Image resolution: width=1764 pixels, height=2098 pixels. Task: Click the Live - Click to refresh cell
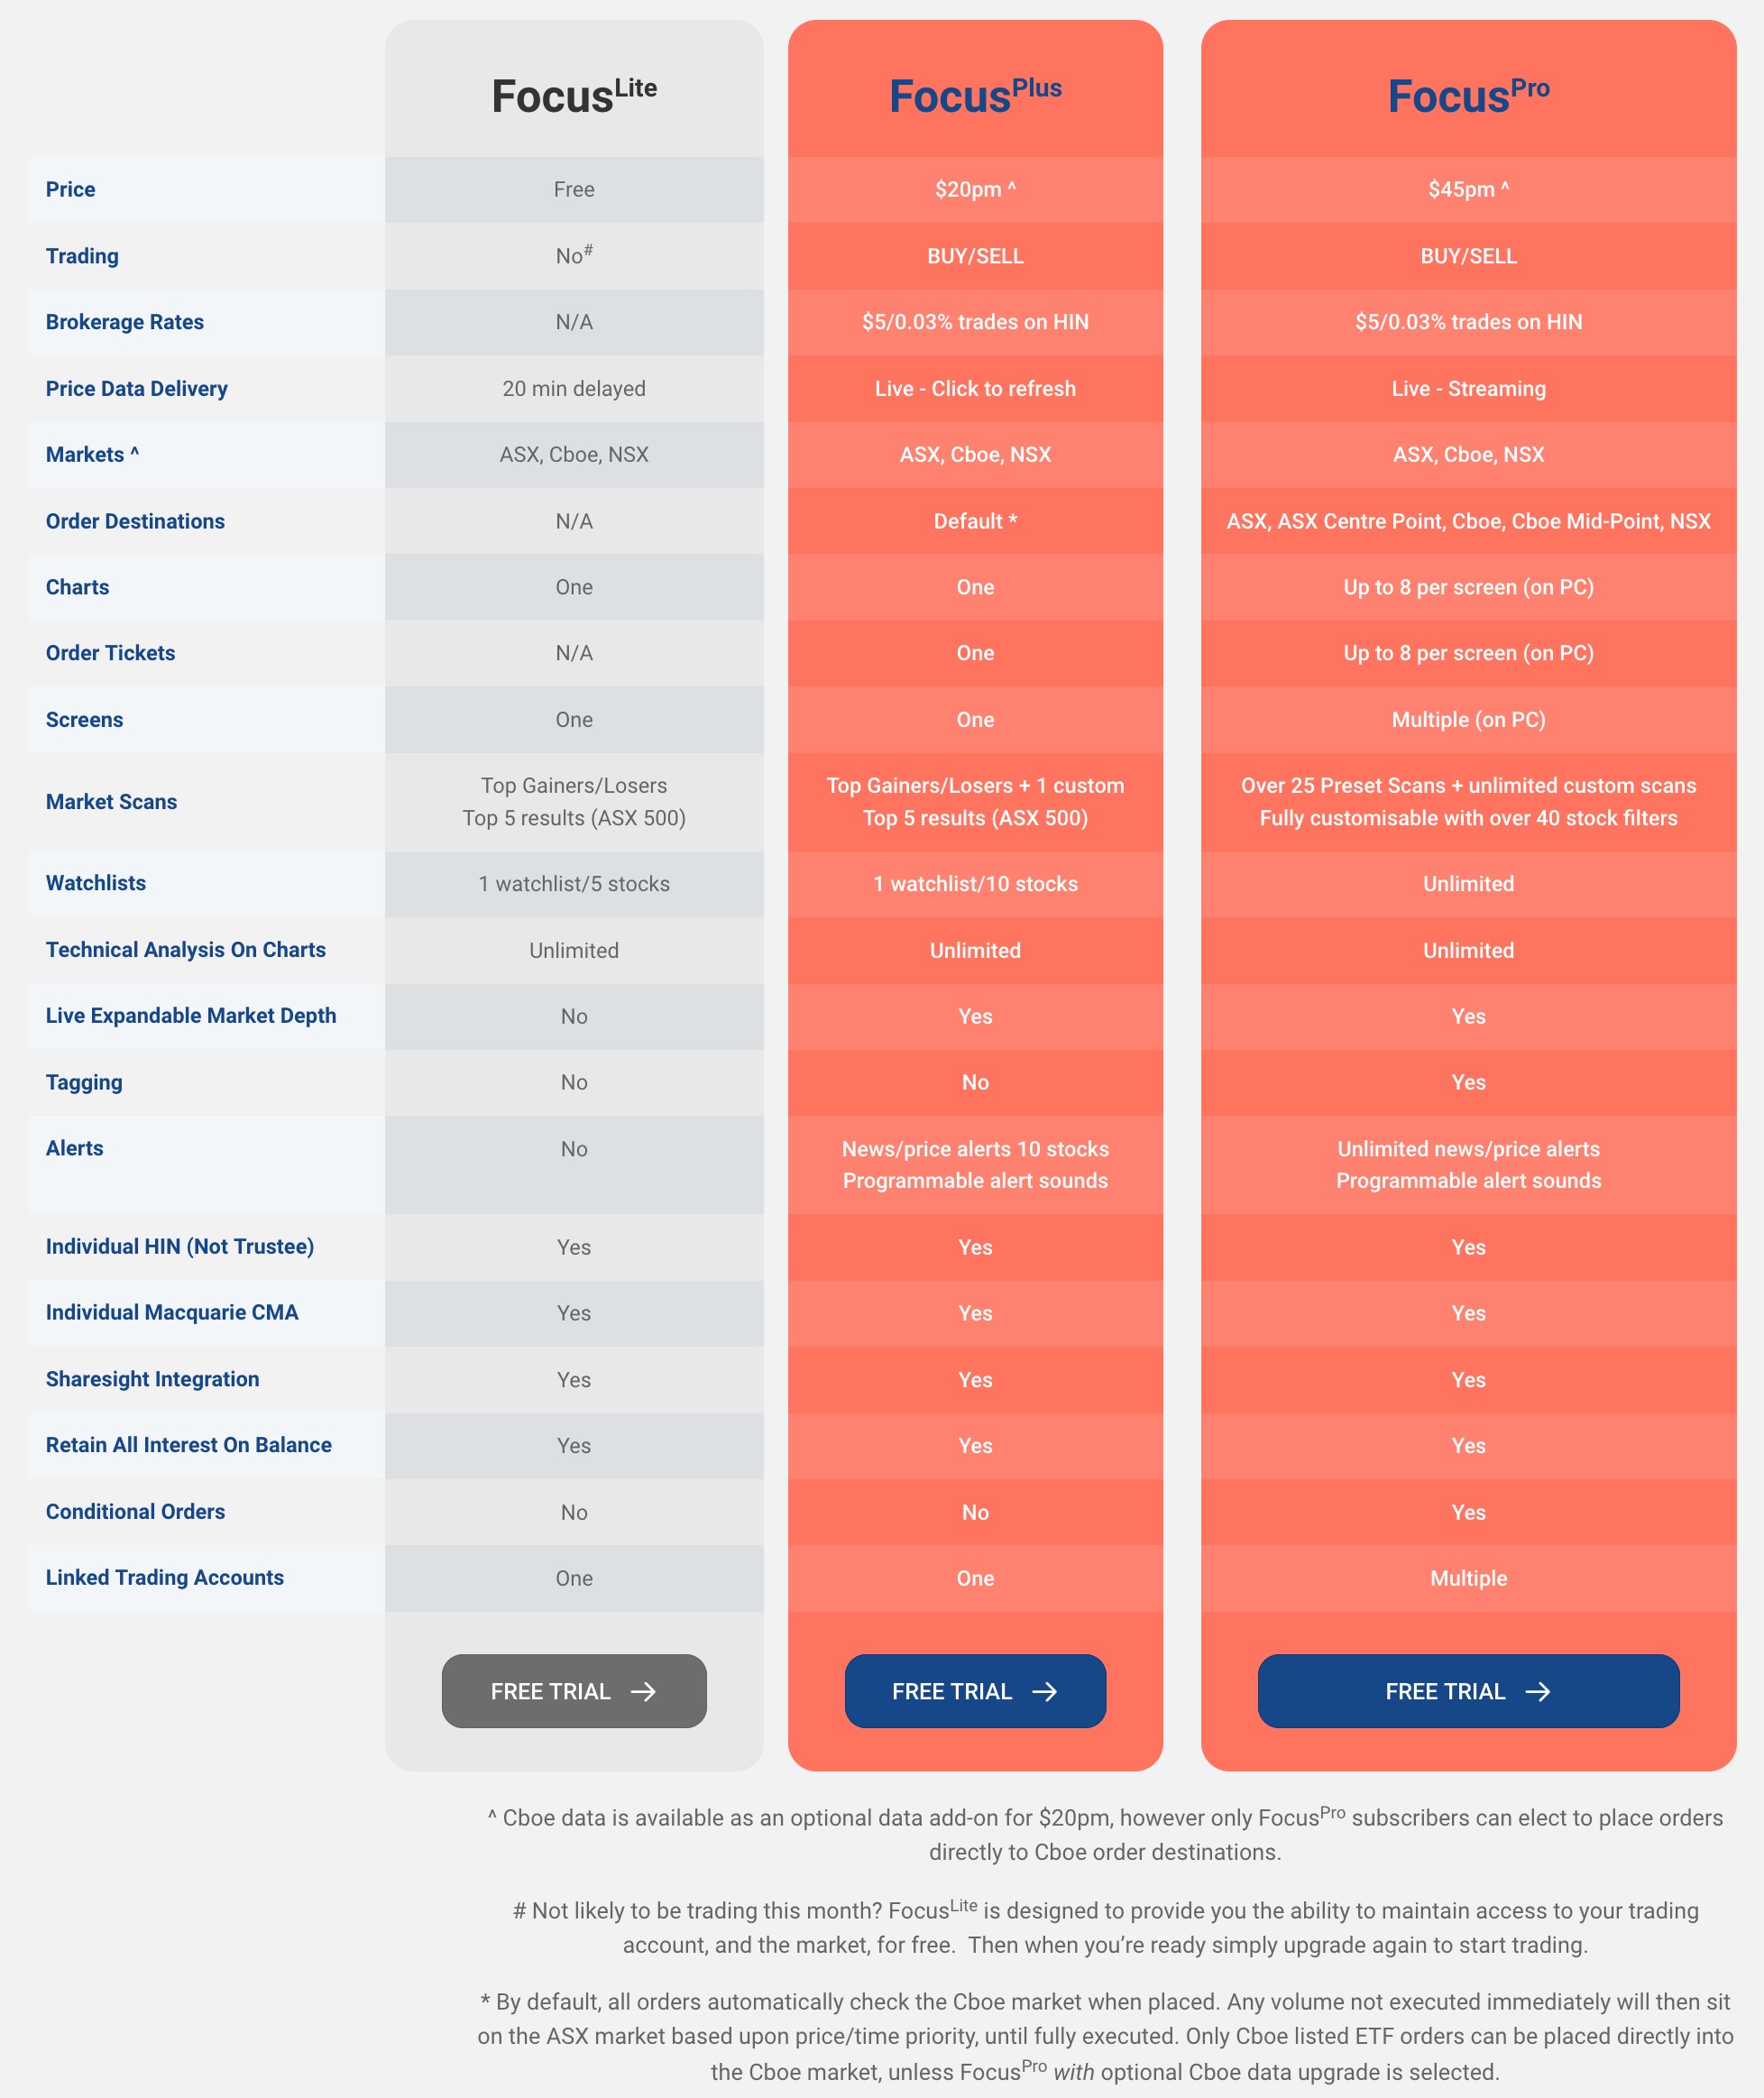click(x=975, y=388)
